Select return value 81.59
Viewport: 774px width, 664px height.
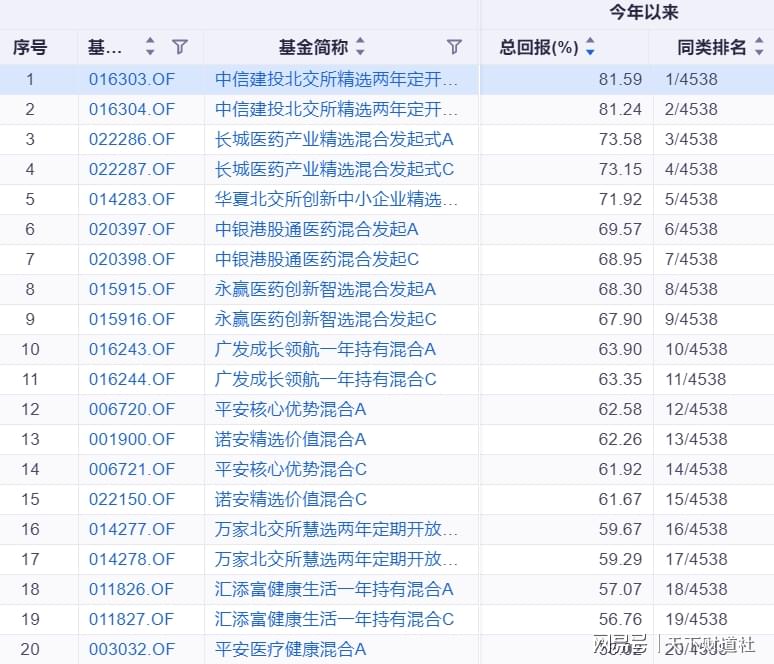[620, 79]
